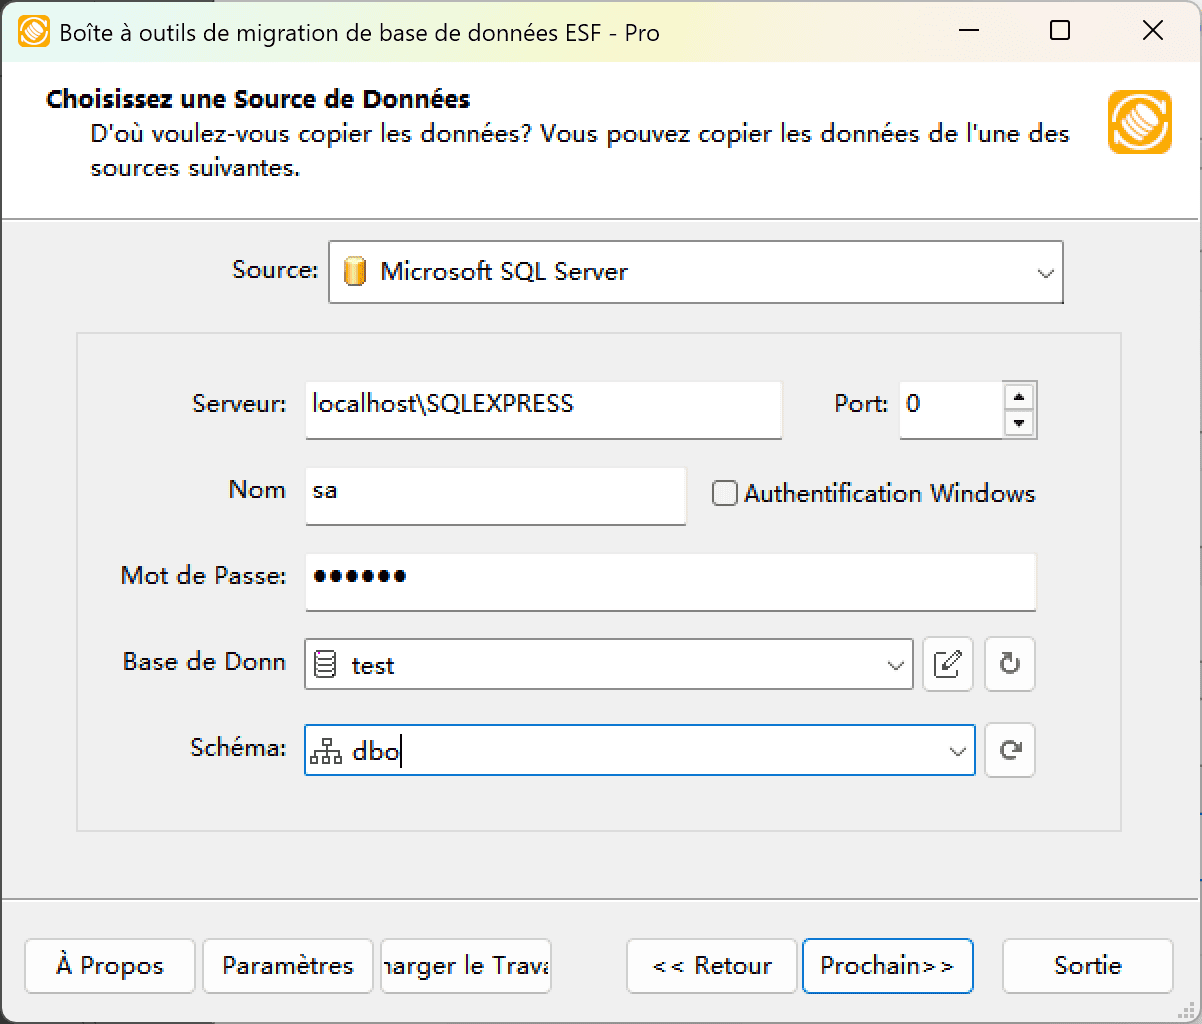The height and width of the screenshot is (1024, 1202).
Task: Increment the Port value with the up arrow
Action: [x=1020, y=397]
